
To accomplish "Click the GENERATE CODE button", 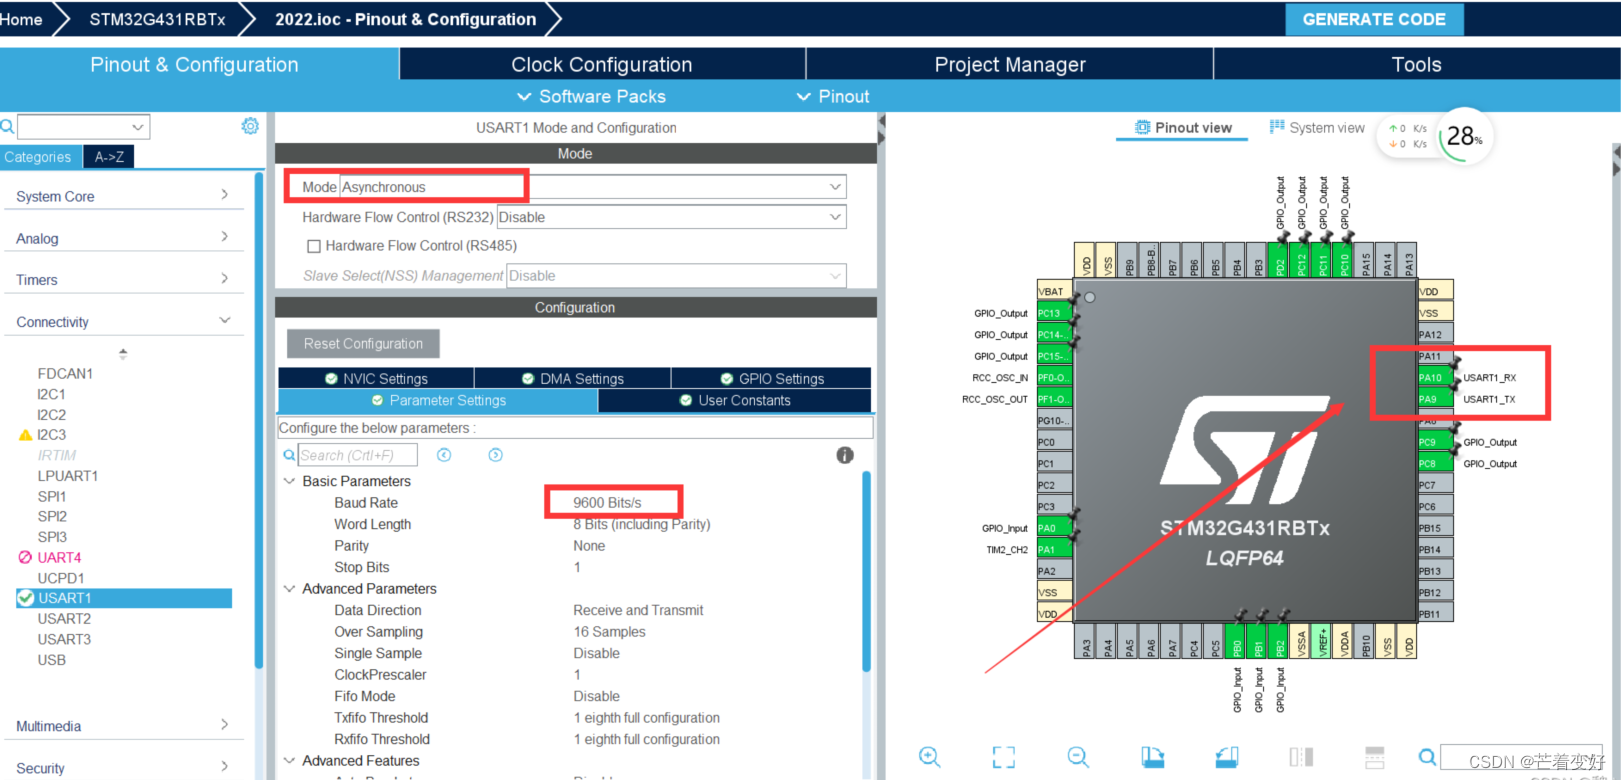I will pos(1374,19).
